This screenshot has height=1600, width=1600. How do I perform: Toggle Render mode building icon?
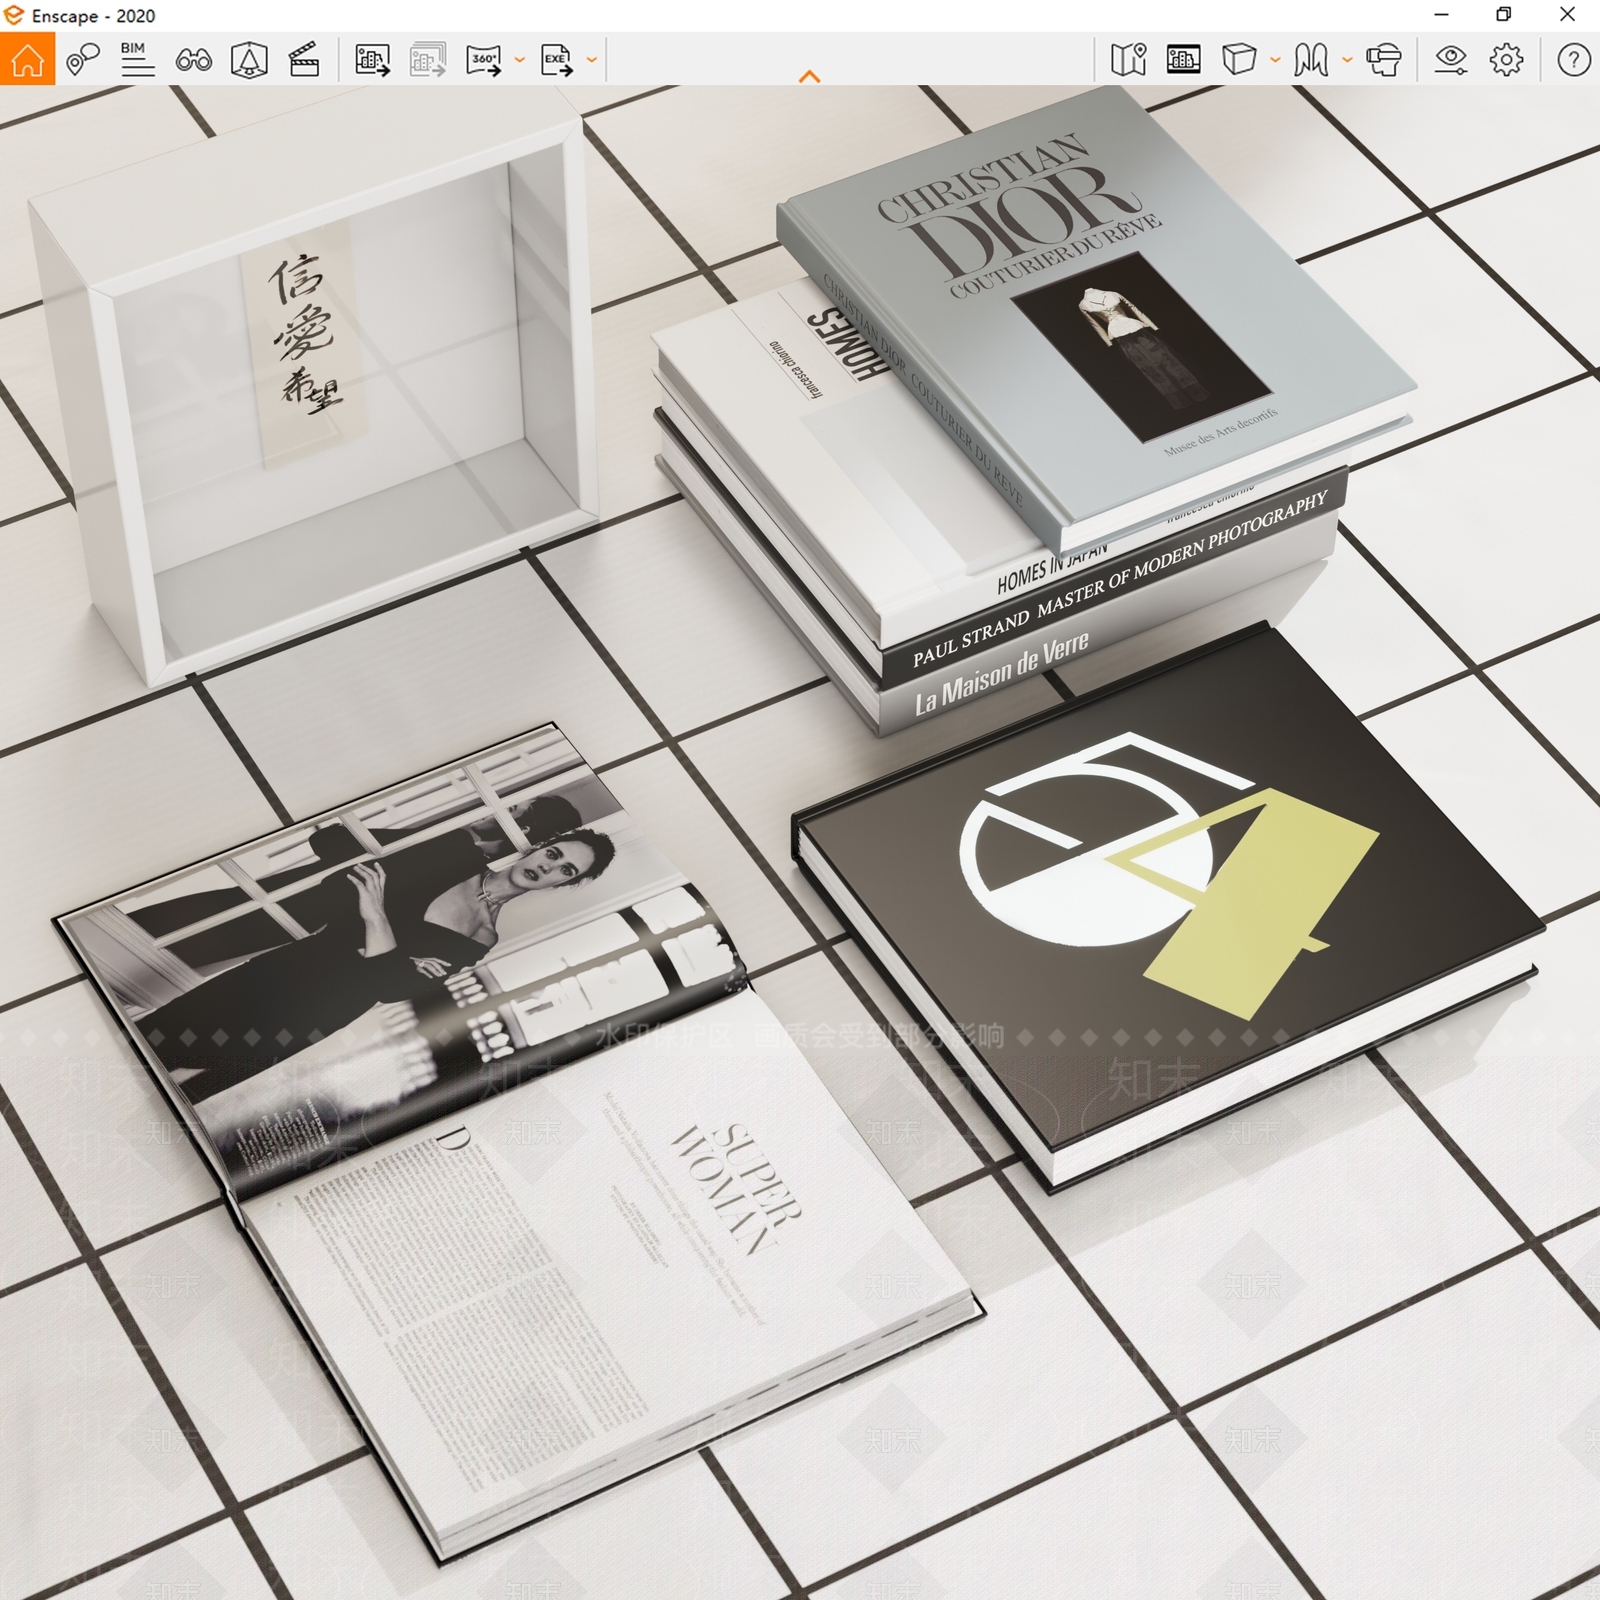click(x=1183, y=60)
